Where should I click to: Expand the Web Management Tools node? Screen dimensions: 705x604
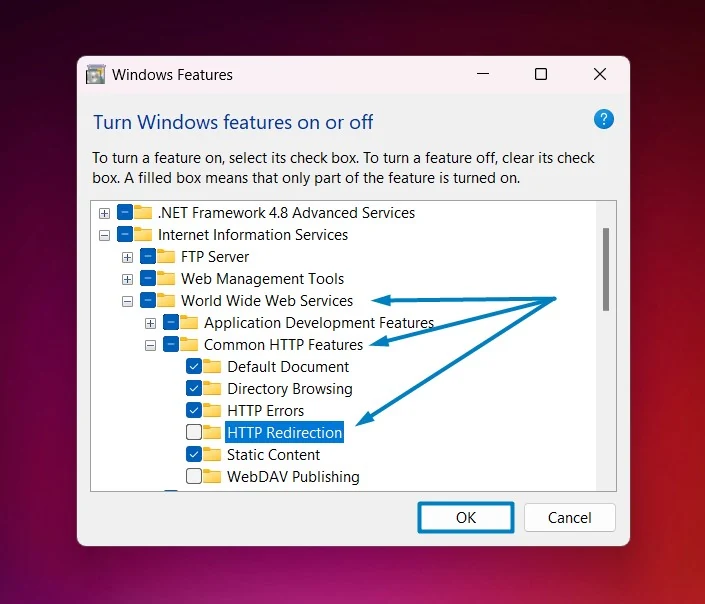127,279
